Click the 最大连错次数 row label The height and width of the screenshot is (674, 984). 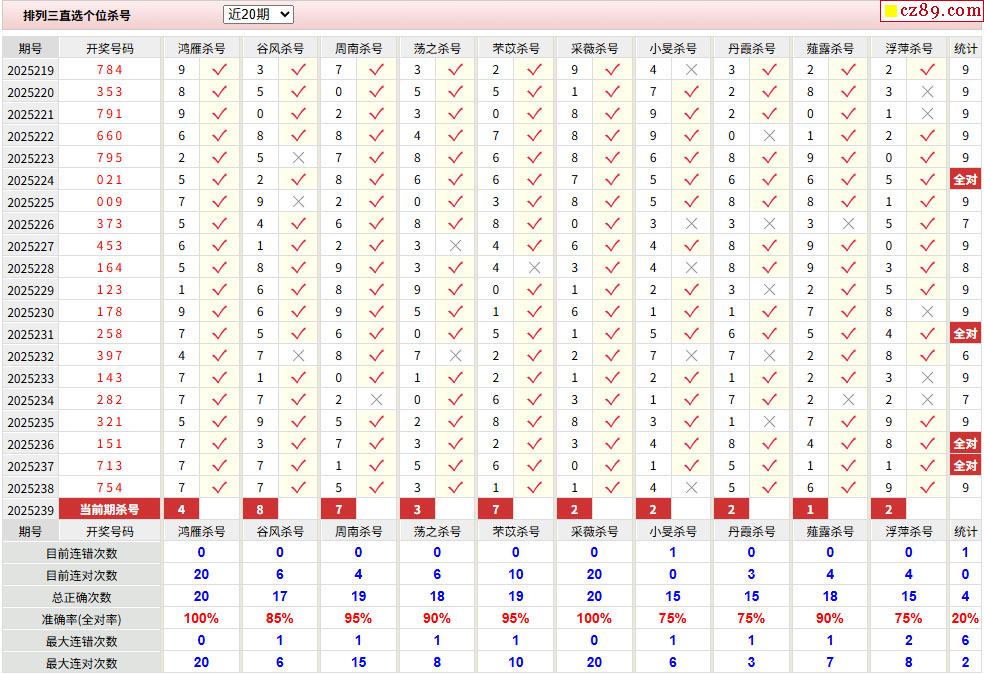click(82, 641)
